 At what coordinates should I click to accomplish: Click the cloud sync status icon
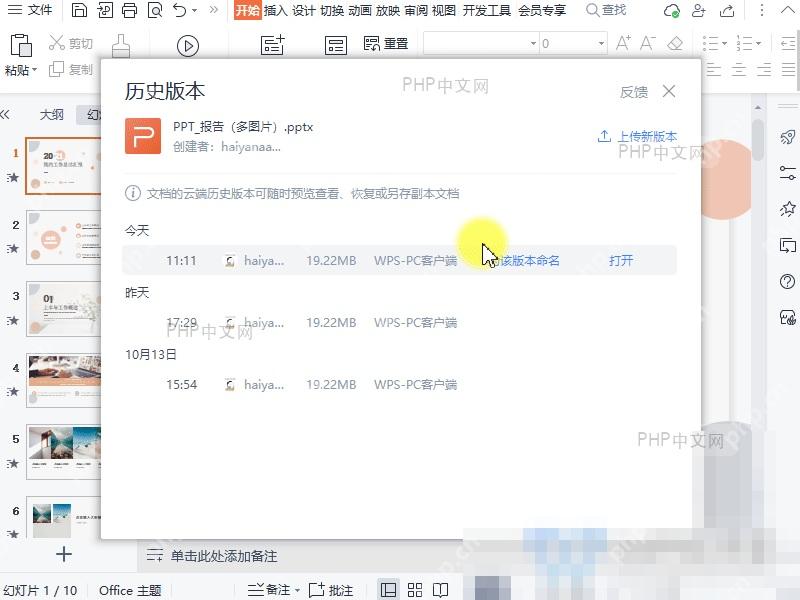click(671, 10)
